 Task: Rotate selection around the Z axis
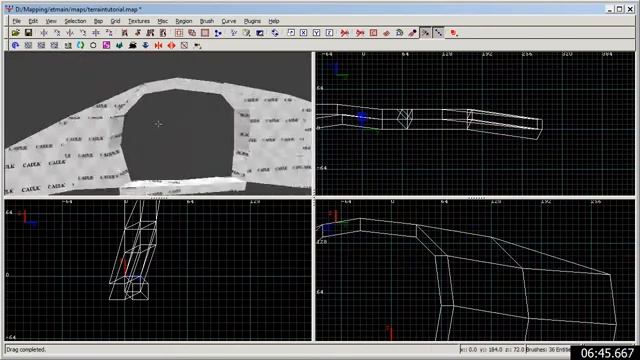coord(109,33)
